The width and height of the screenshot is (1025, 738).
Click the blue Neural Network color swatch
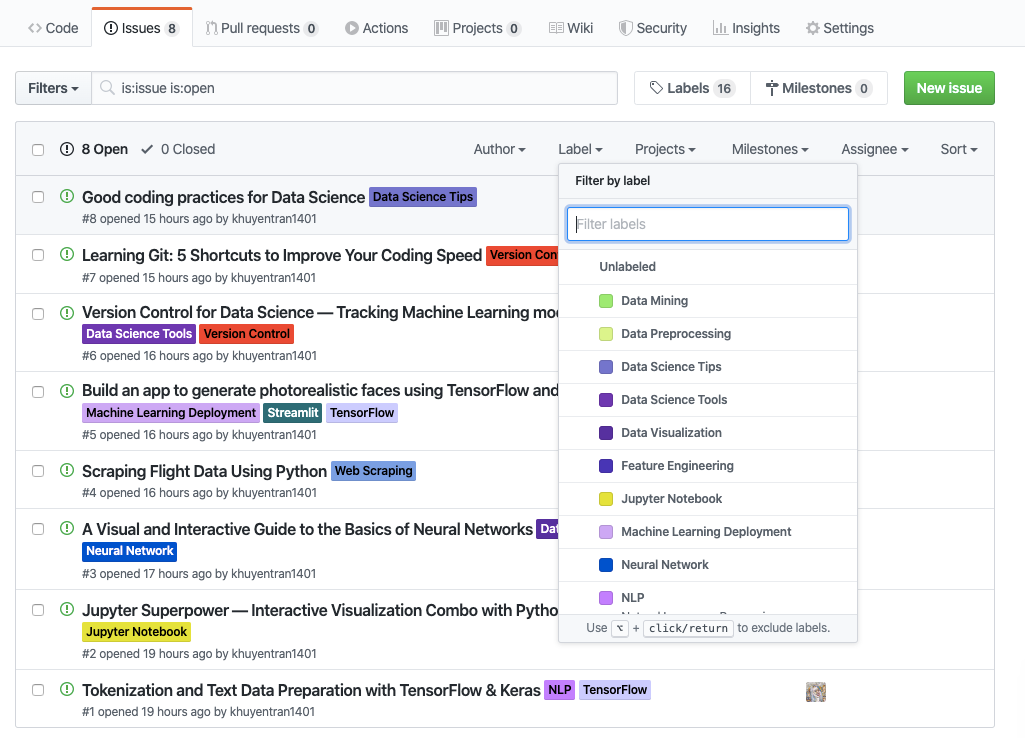[606, 565]
